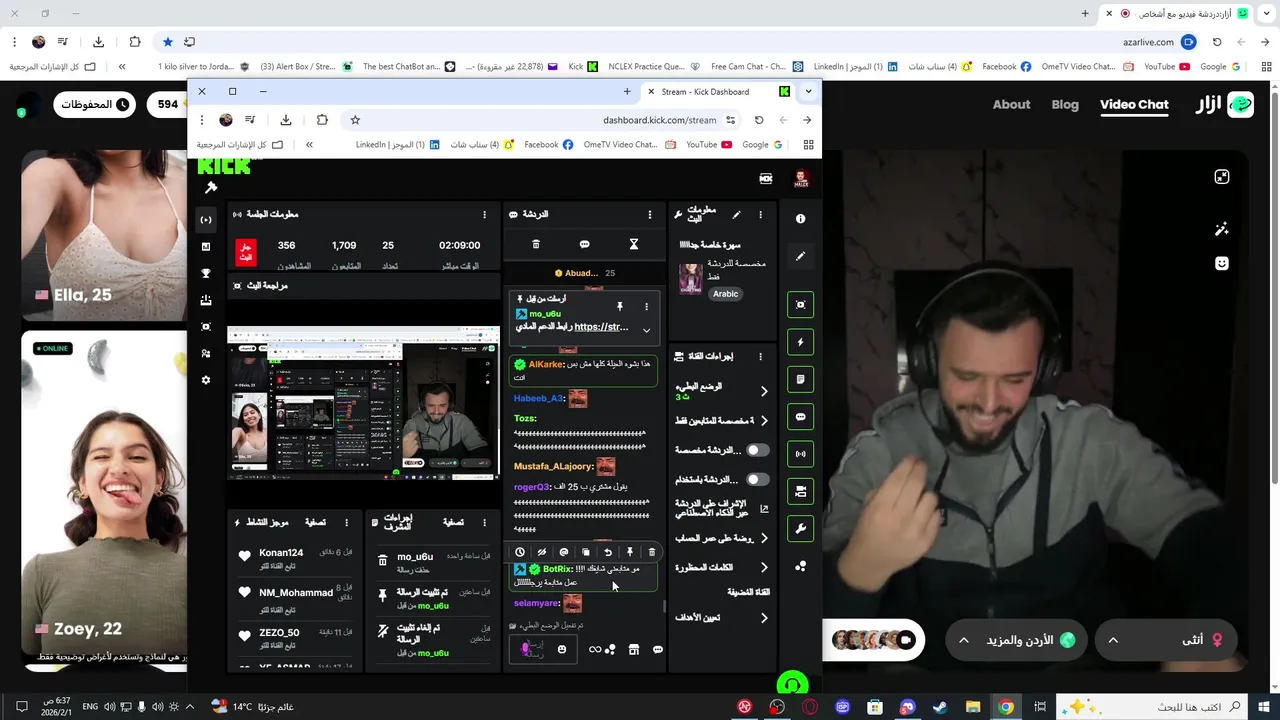Click the speech bubble icon in chat toolbar

[x=584, y=244]
